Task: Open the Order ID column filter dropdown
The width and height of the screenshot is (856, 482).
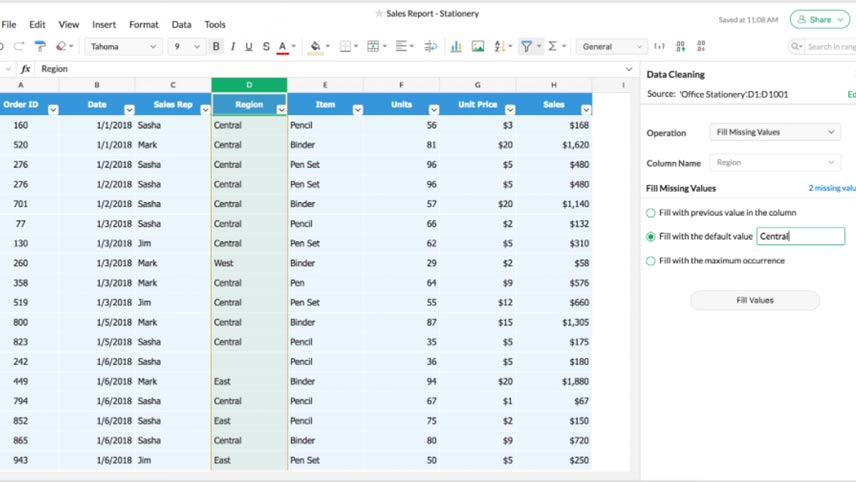Action: 53,110
